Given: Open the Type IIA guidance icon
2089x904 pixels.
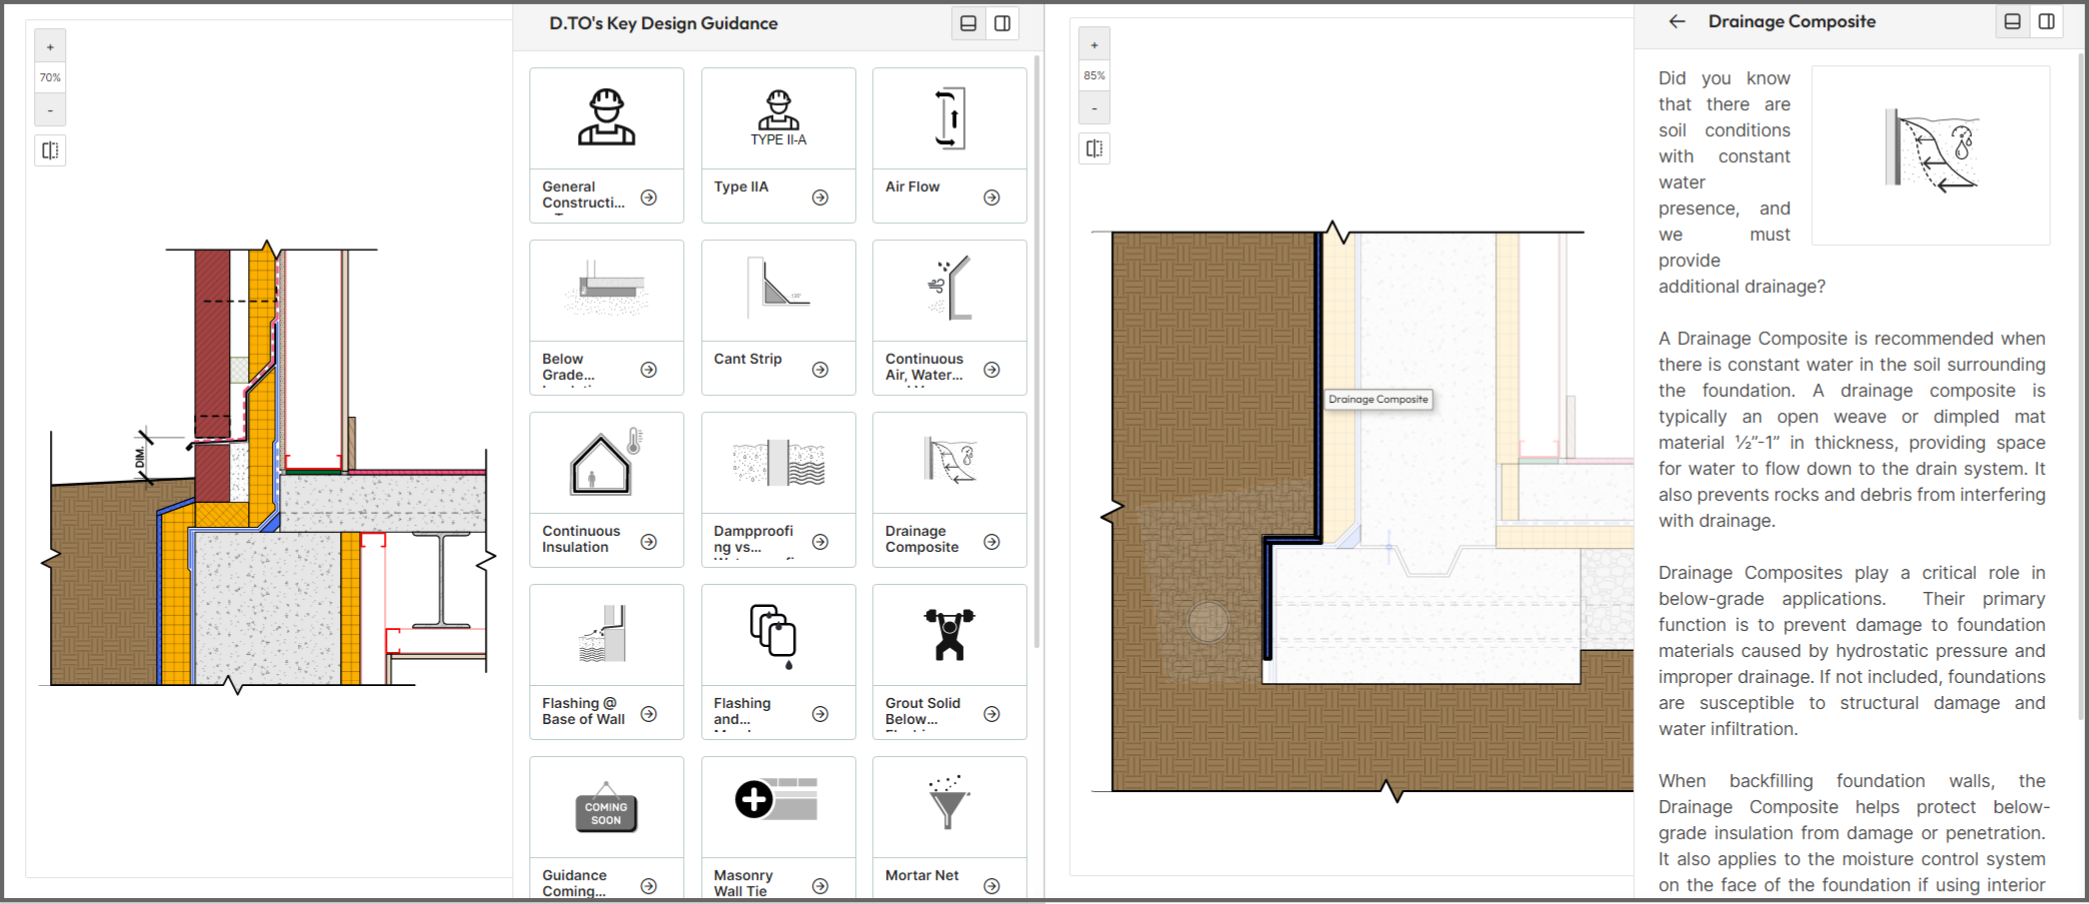Looking at the screenshot, I should click(x=778, y=119).
